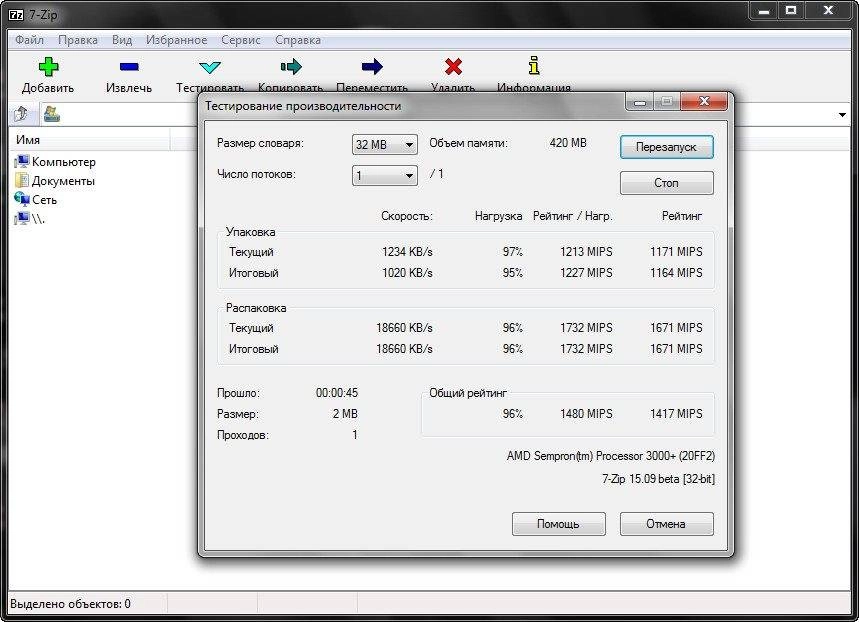Click the 420 MB memory value
Viewport: 859px width, 622px height.
coord(568,143)
